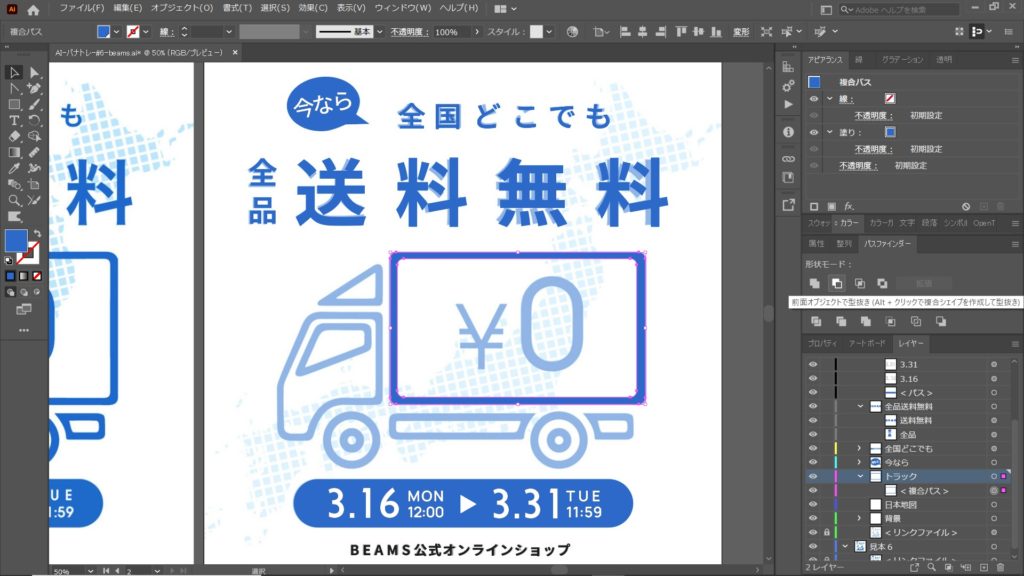Choose the Paintbrush tool
The height and width of the screenshot is (576, 1024).
(35, 104)
